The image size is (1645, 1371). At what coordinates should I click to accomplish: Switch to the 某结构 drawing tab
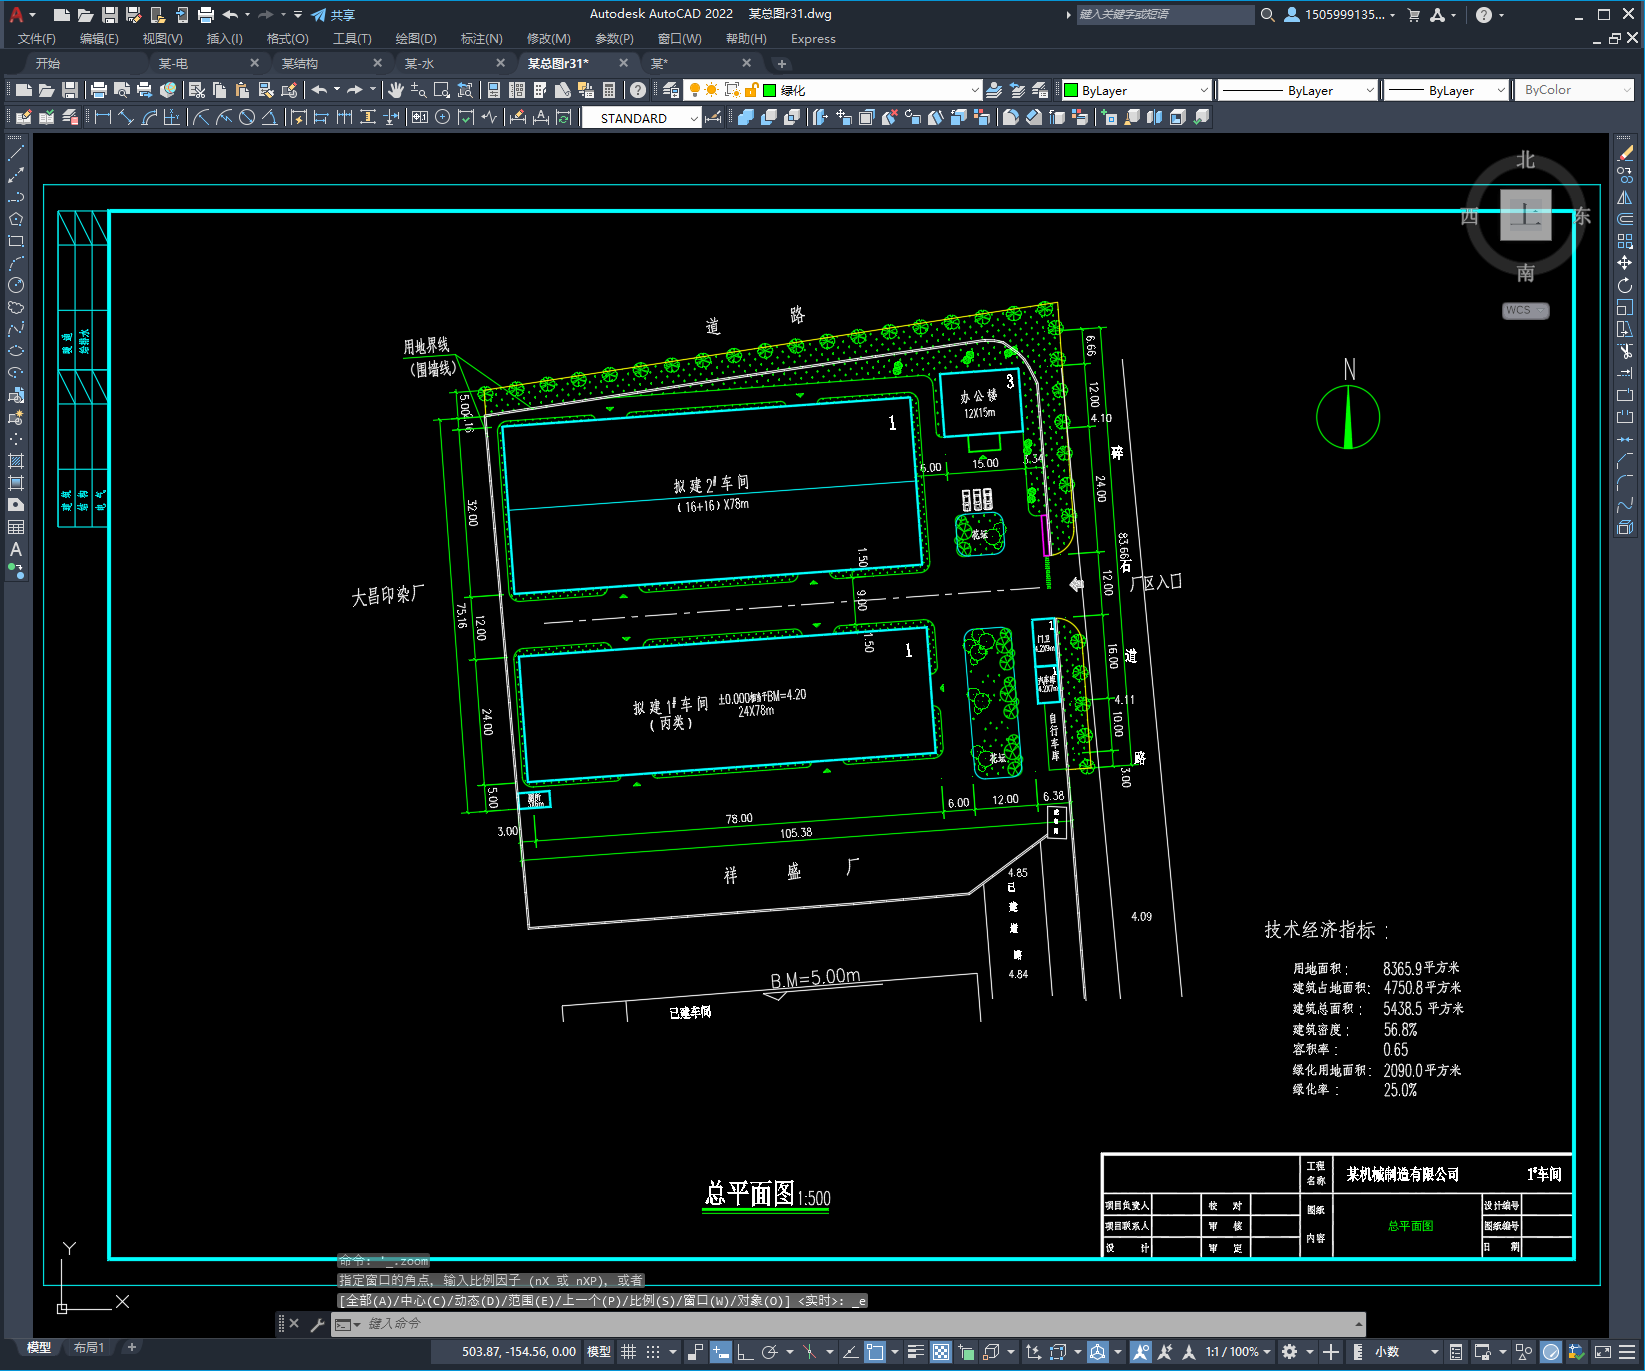click(x=300, y=63)
